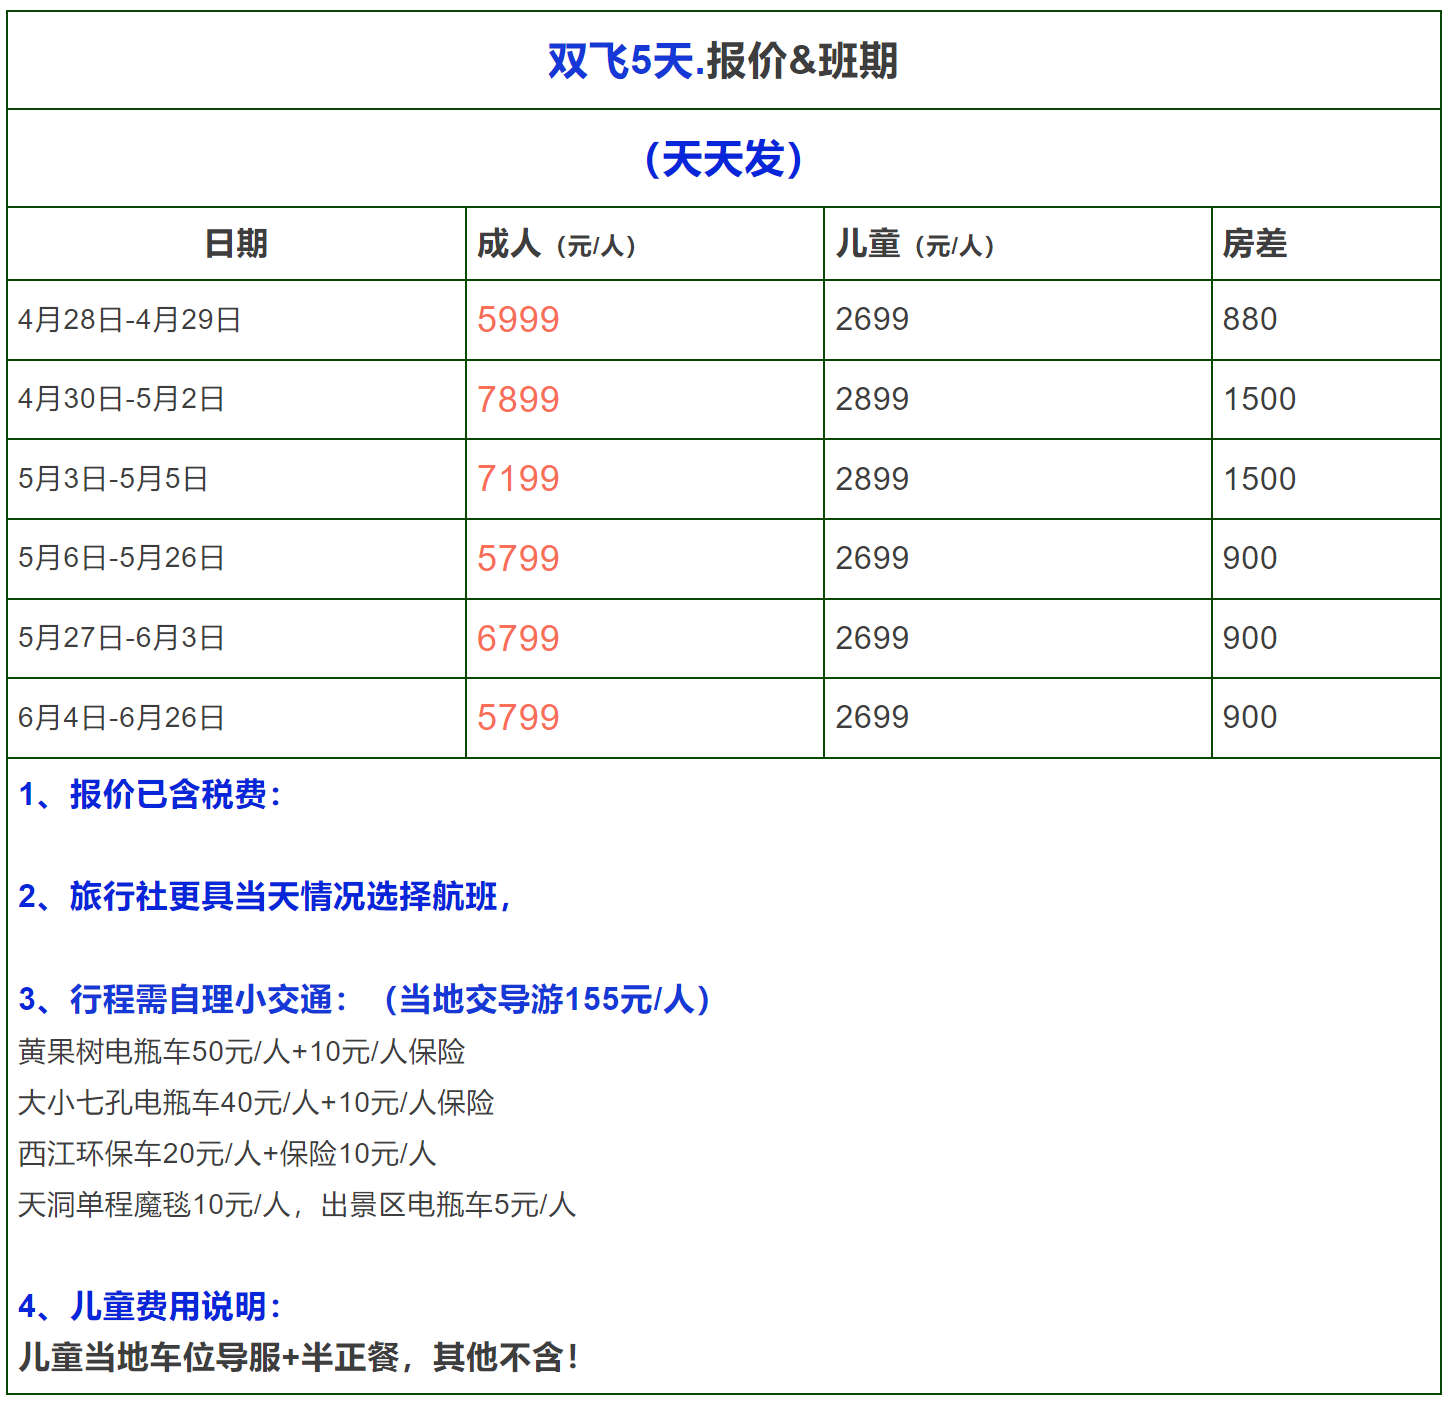1453x1405 pixels.
Task: Click child price 2699 in the 4月28日-4月29日 row
Action: (x=872, y=319)
